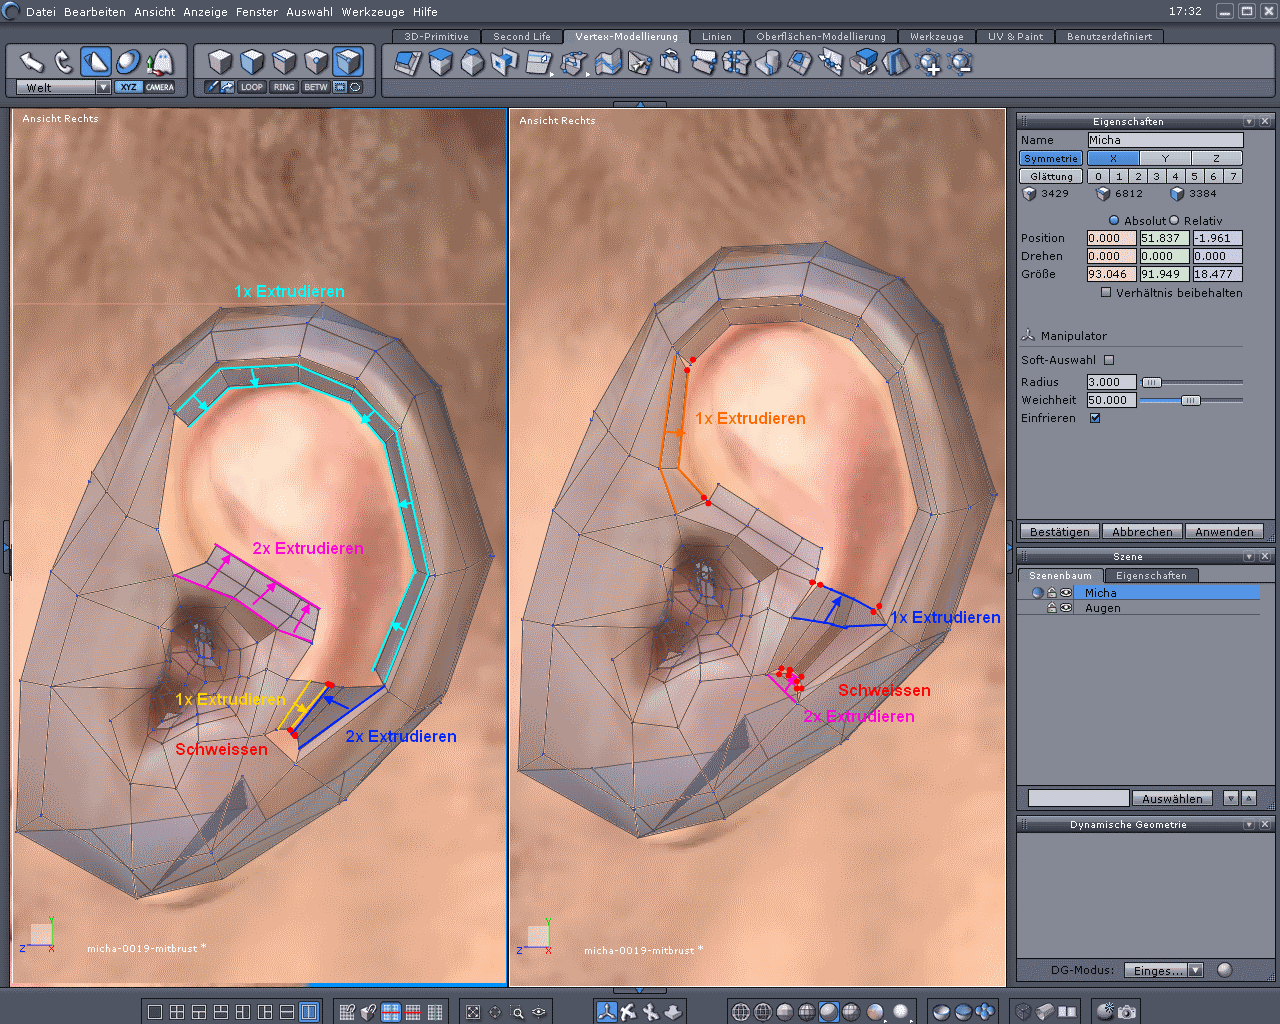Activate the highlighted auto-select mode cube
1280x1024 pixels.
coord(348,62)
